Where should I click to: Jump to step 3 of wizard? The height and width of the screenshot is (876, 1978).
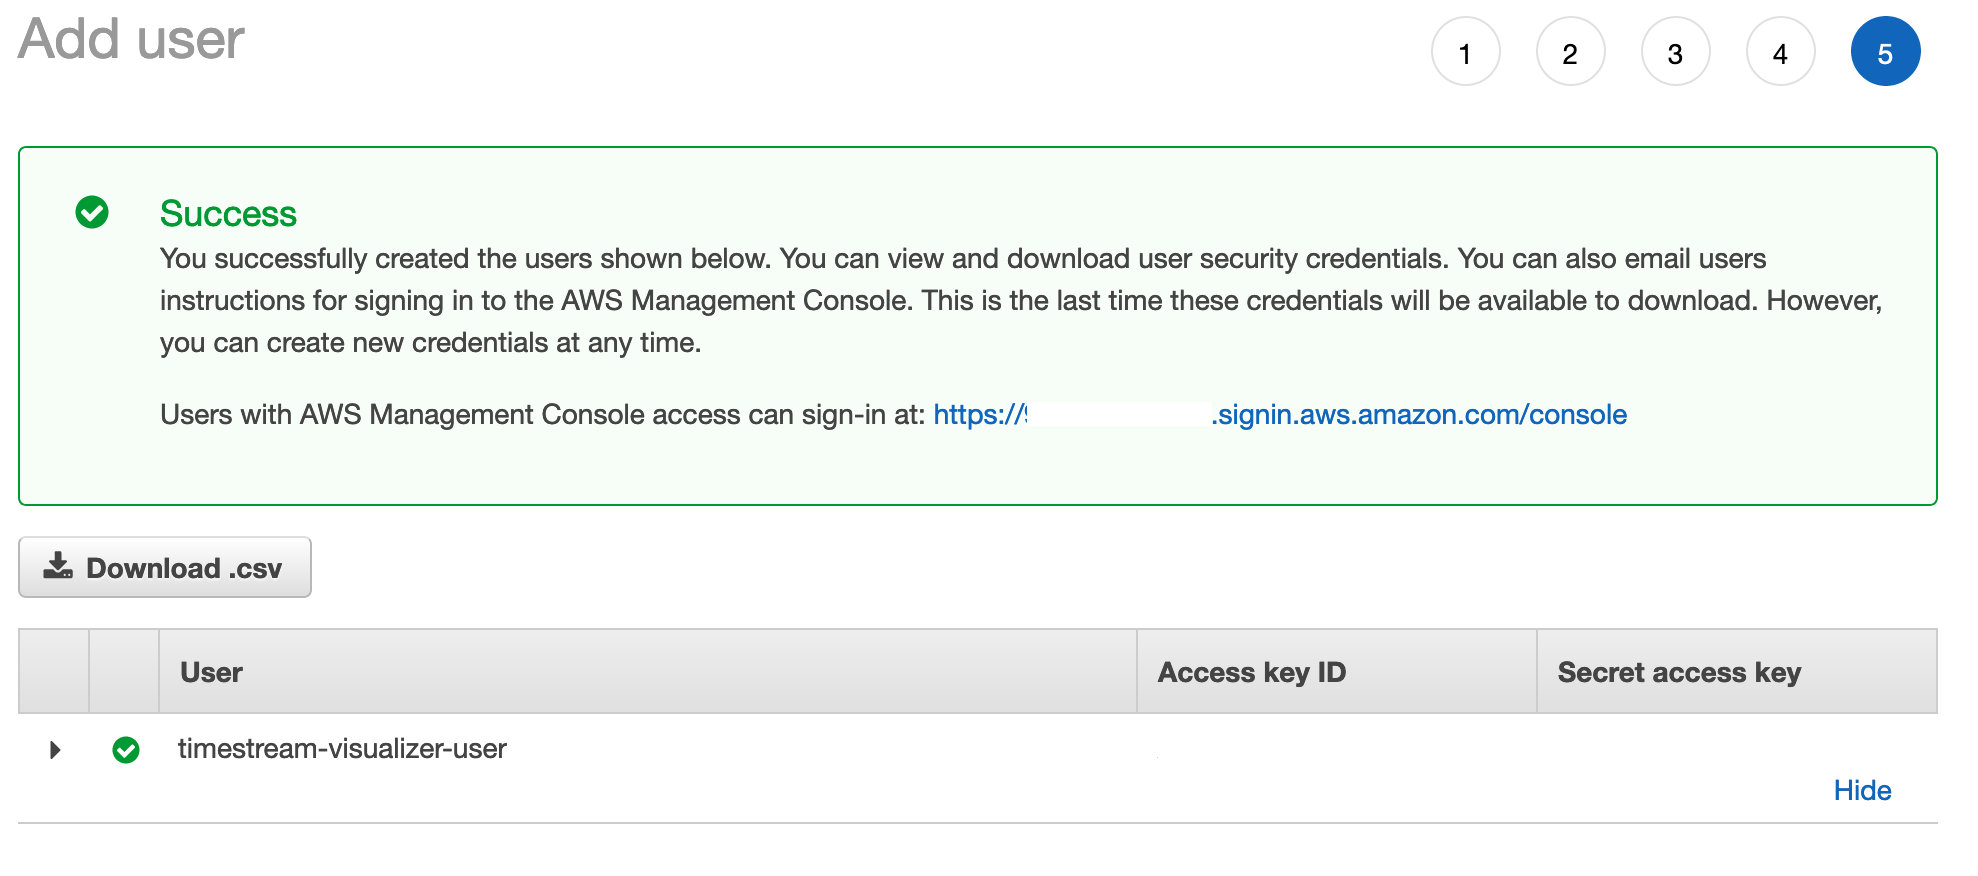1675,52
